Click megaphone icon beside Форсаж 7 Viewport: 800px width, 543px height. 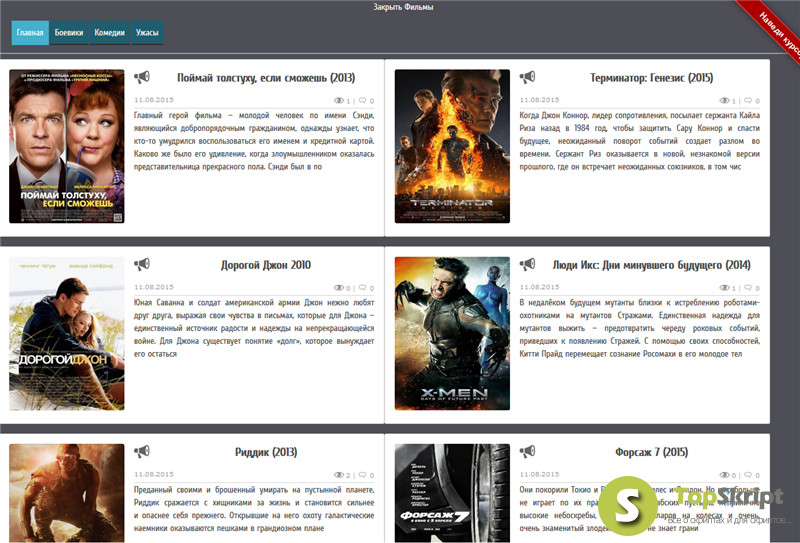click(x=528, y=452)
